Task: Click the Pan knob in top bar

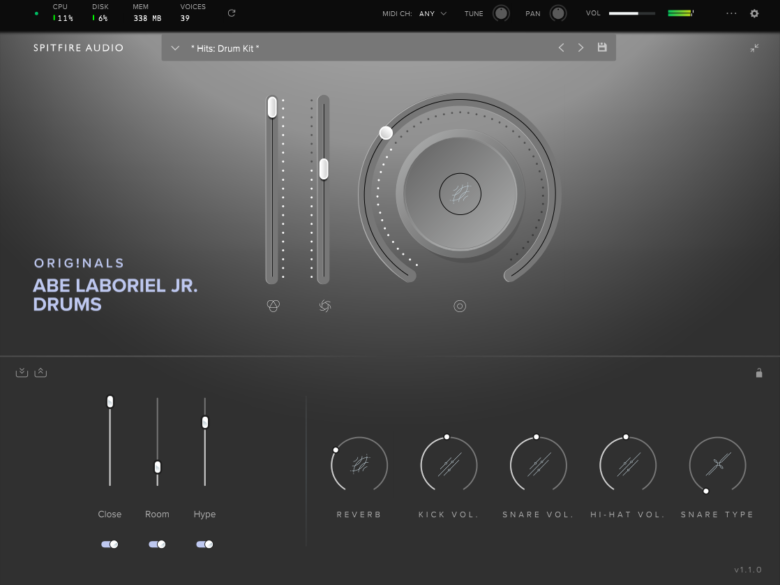Action: (558, 13)
